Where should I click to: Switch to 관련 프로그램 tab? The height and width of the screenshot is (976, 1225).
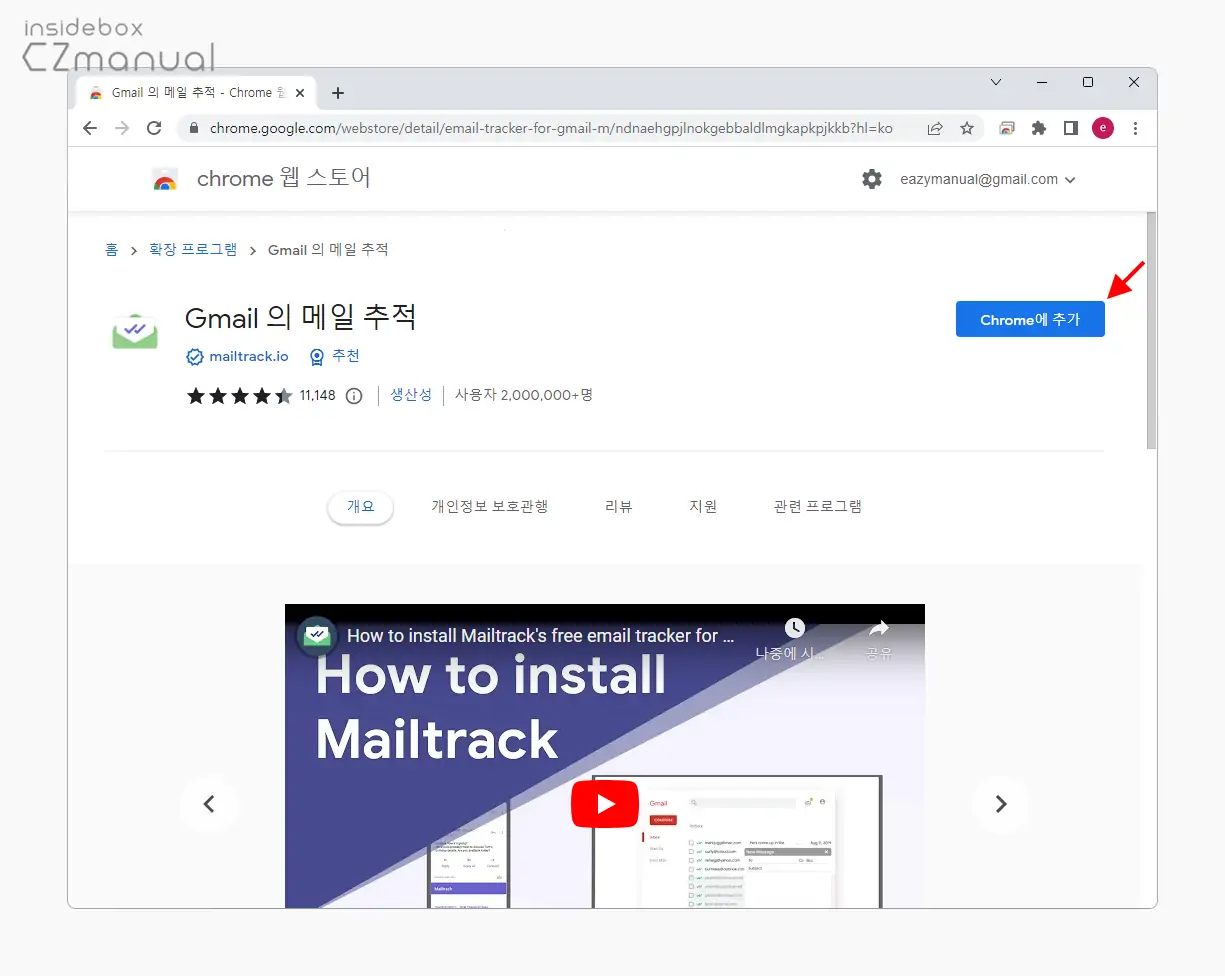pyautogui.click(x=818, y=507)
